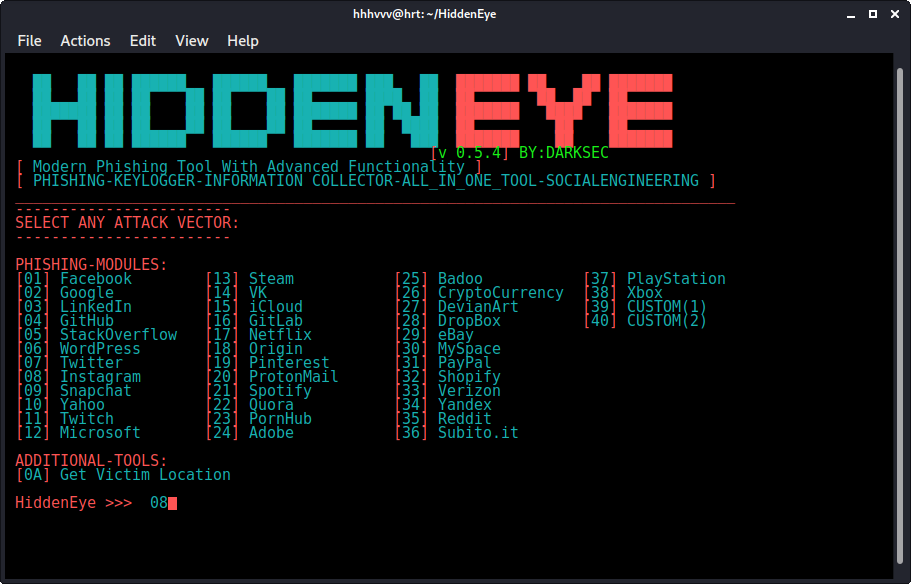Click the text 'LinkedIn'

pos(96,307)
